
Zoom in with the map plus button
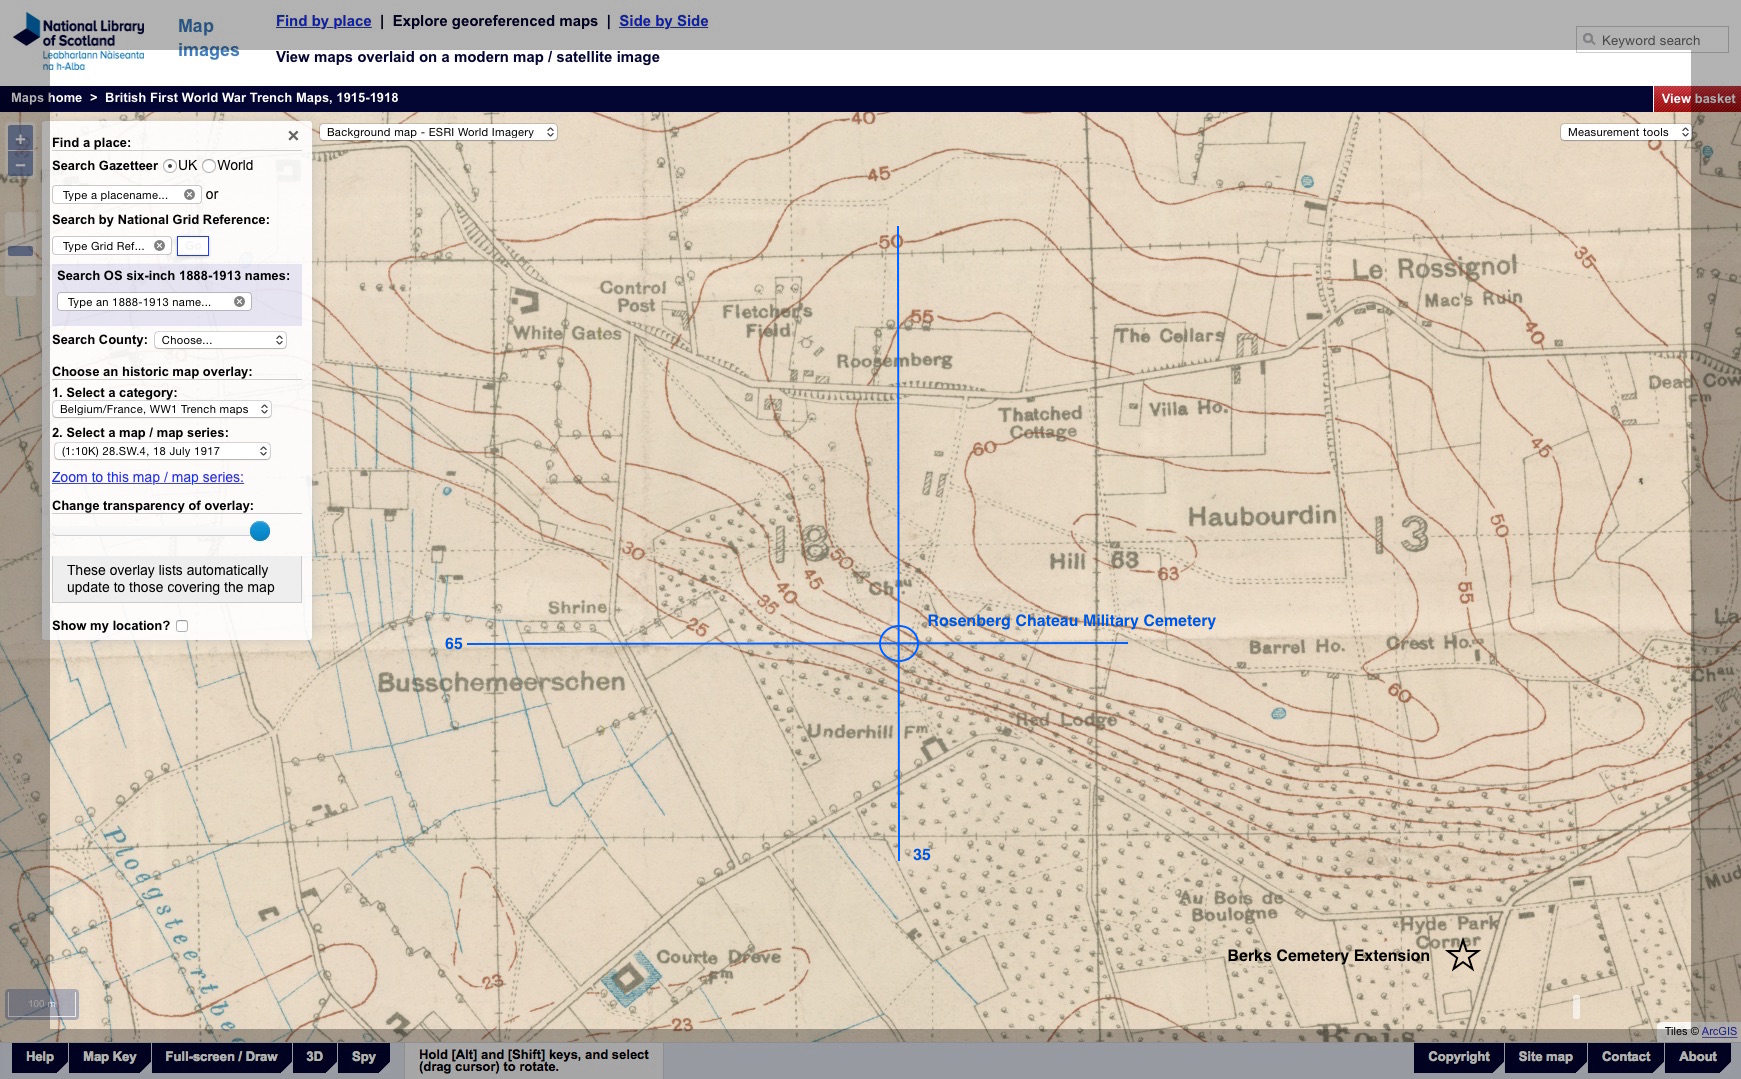pos(20,139)
